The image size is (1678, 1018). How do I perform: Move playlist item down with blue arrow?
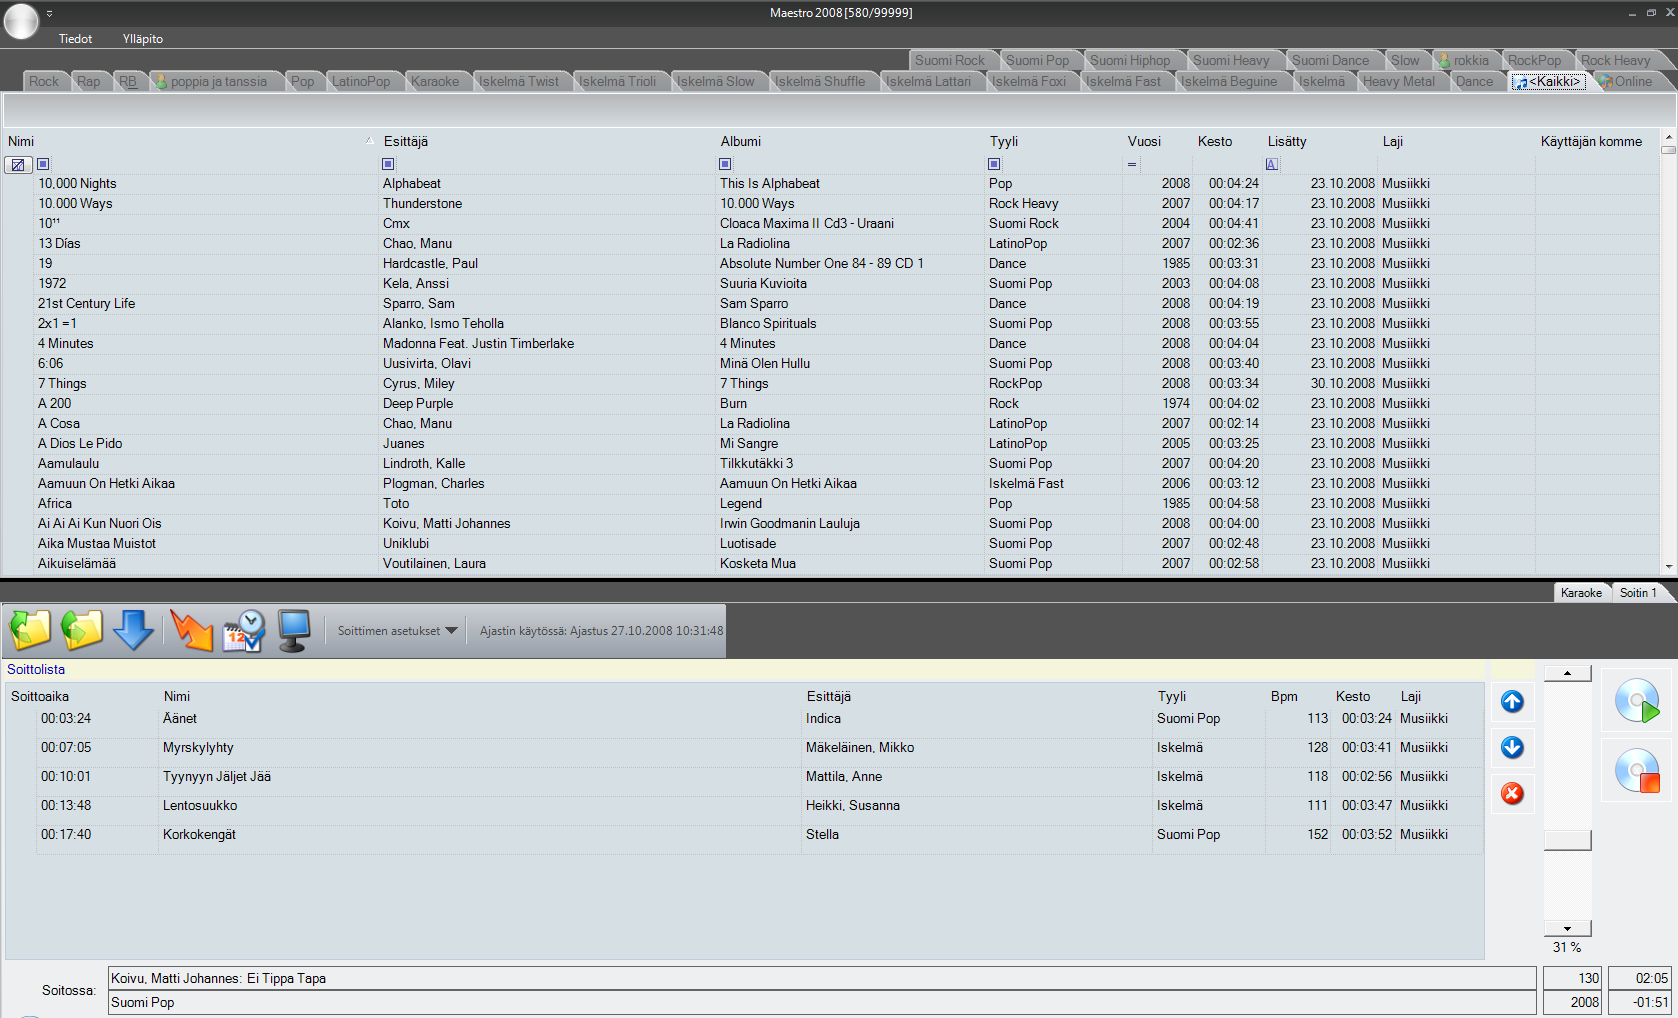(1512, 748)
